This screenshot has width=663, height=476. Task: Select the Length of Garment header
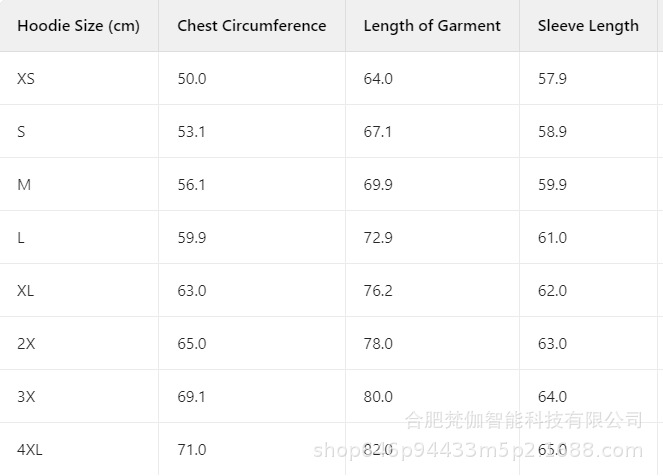[x=432, y=26]
